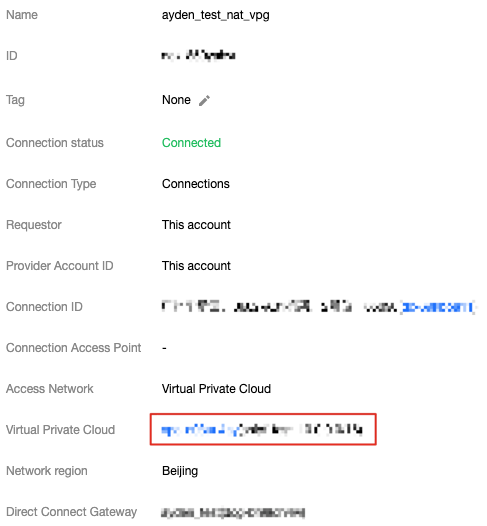Open the blue Connection ID link
The image size is (487, 526).
click(438, 307)
